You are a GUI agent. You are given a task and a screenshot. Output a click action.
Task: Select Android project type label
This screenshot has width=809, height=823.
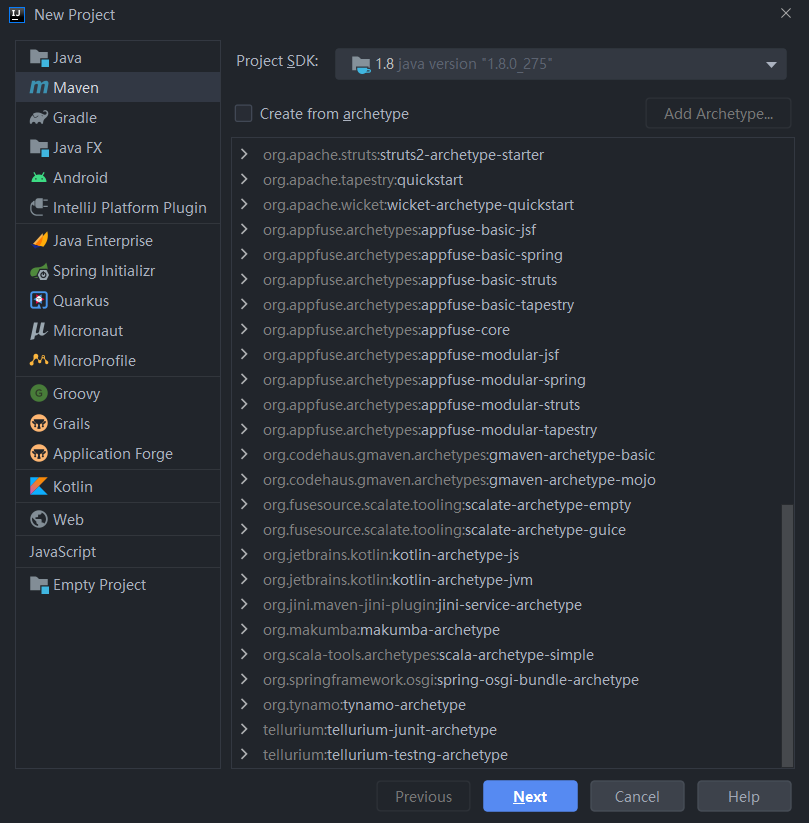point(80,178)
